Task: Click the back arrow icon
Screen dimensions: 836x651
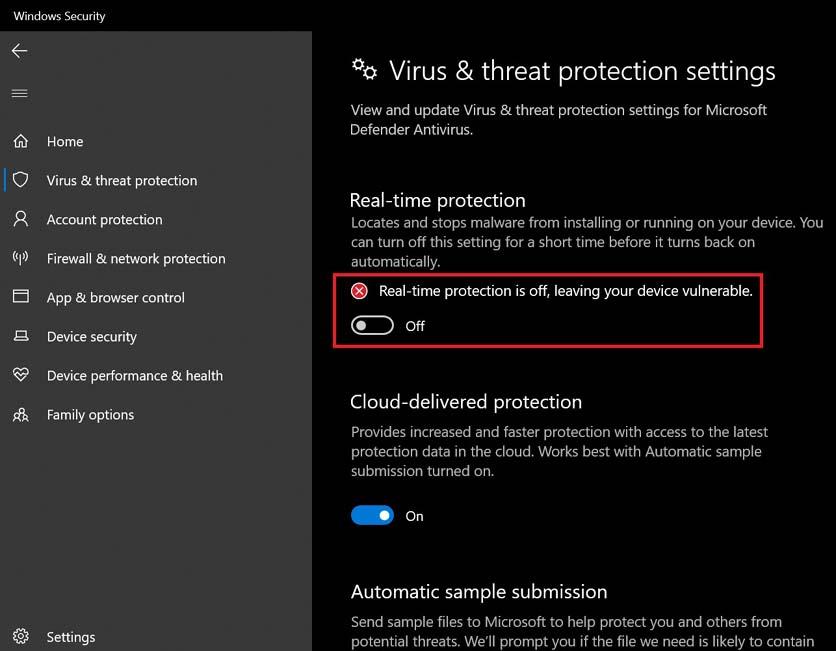Action: [x=20, y=51]
